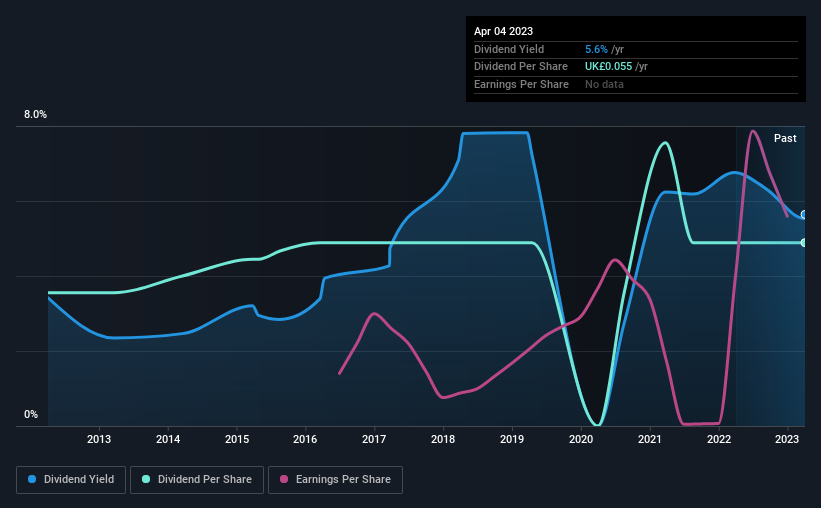This screenshot has width=821, height=508.
Task: Select the 2023 label on the x-axis
Action: point(787,439)
